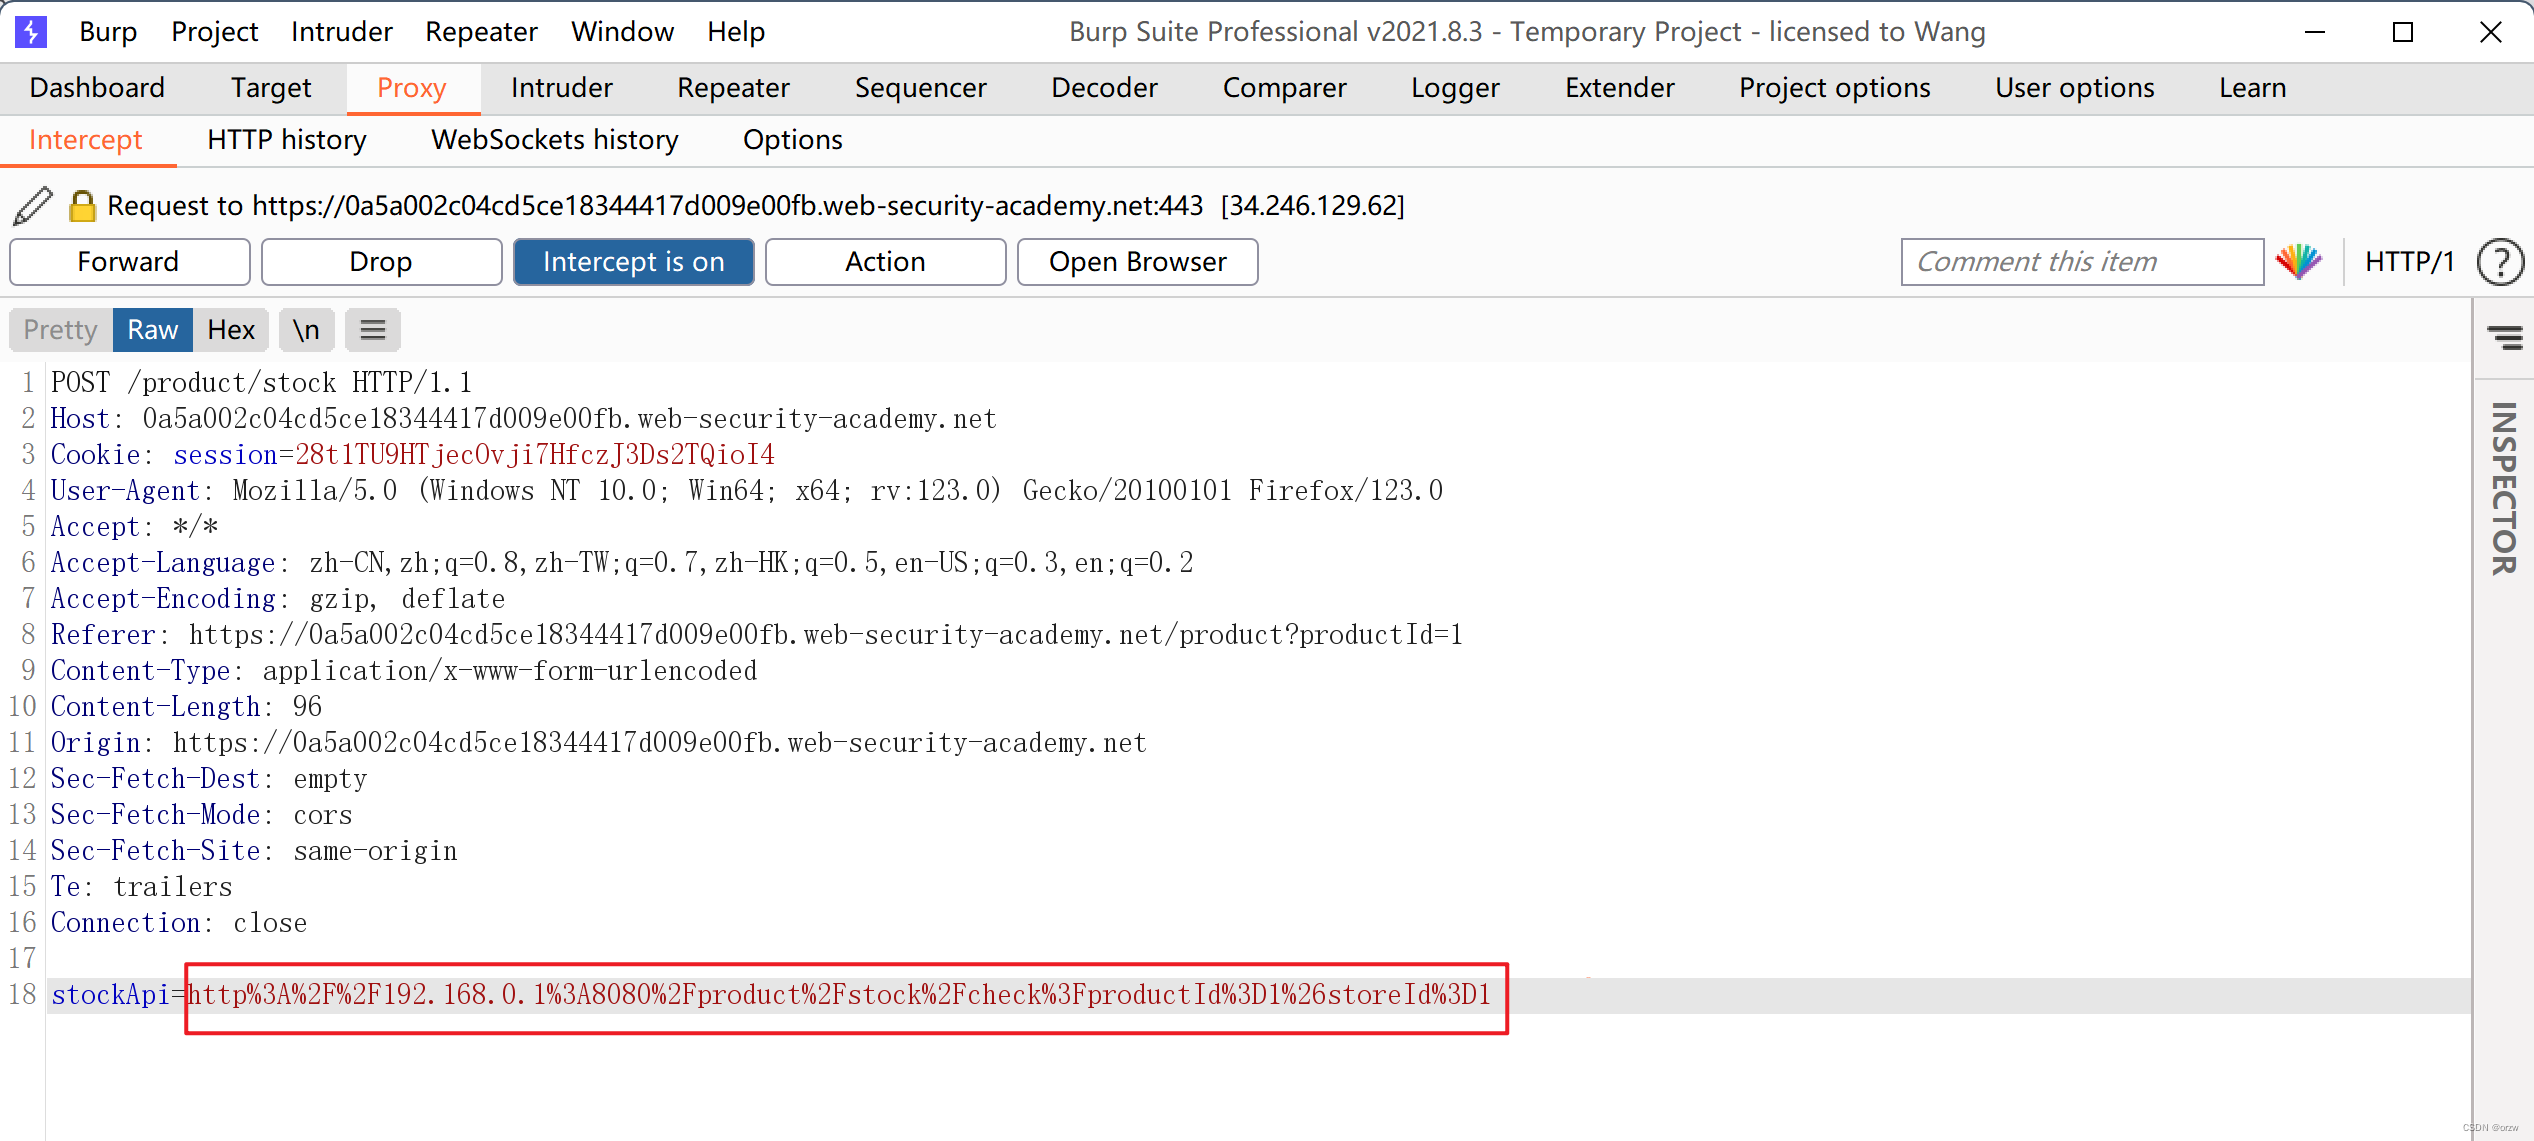The width and height of the screenshot is (2534, 1141).
Task: Open request display settings via hamburger icon
Action: [x=372, y=329]
